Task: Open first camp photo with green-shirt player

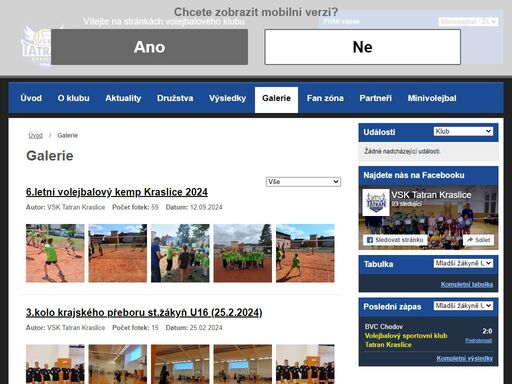Action: click(x=55, y=253)
